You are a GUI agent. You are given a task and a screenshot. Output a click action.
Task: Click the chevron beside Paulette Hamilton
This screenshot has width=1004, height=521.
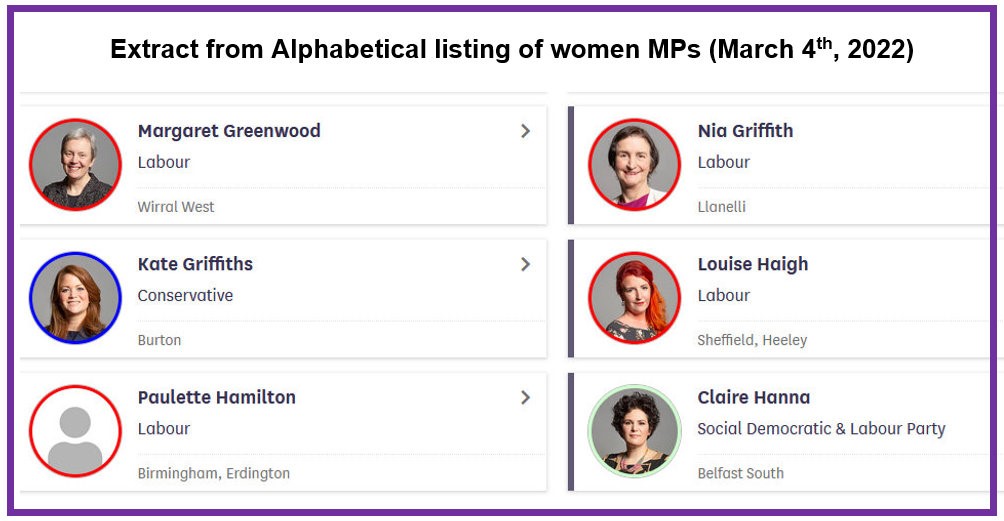(525, 397)
